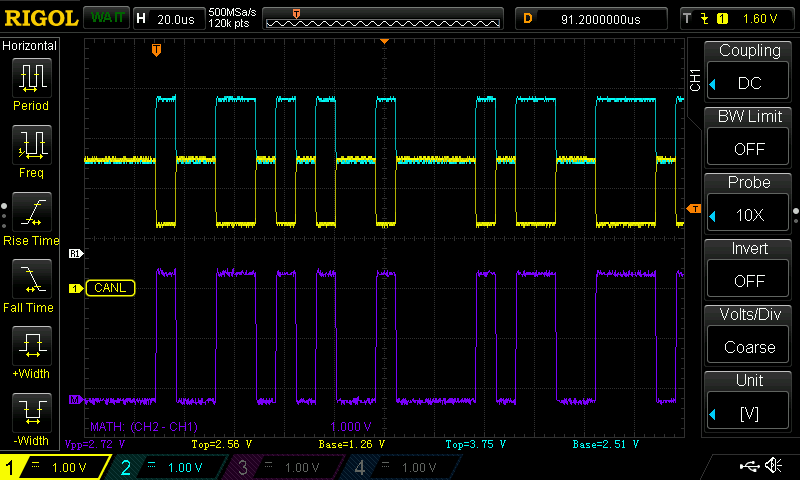Click the MATH waveform M marker
Viewport: 800px width, 480px height.
(76, 399)
